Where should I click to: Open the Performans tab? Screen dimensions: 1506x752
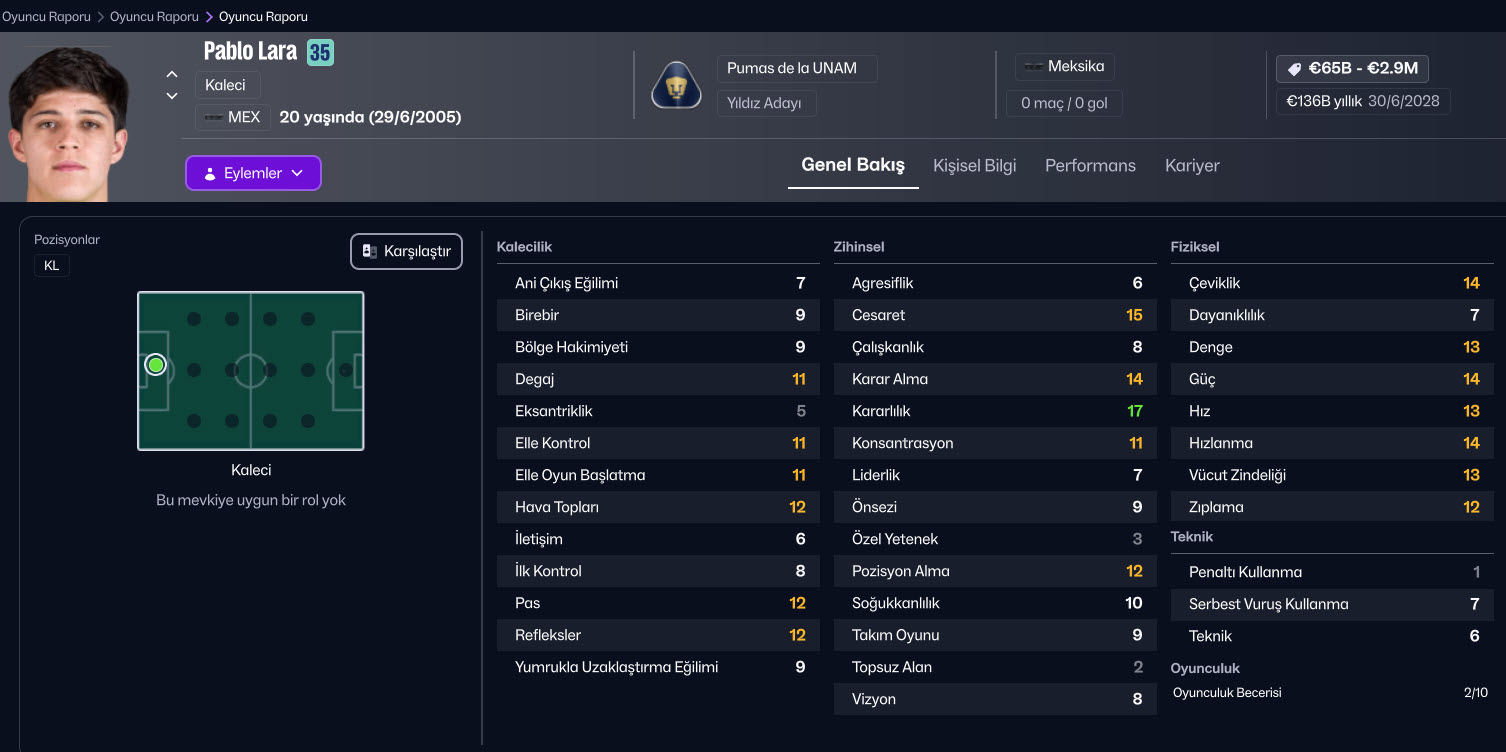tap(1090, 166)
